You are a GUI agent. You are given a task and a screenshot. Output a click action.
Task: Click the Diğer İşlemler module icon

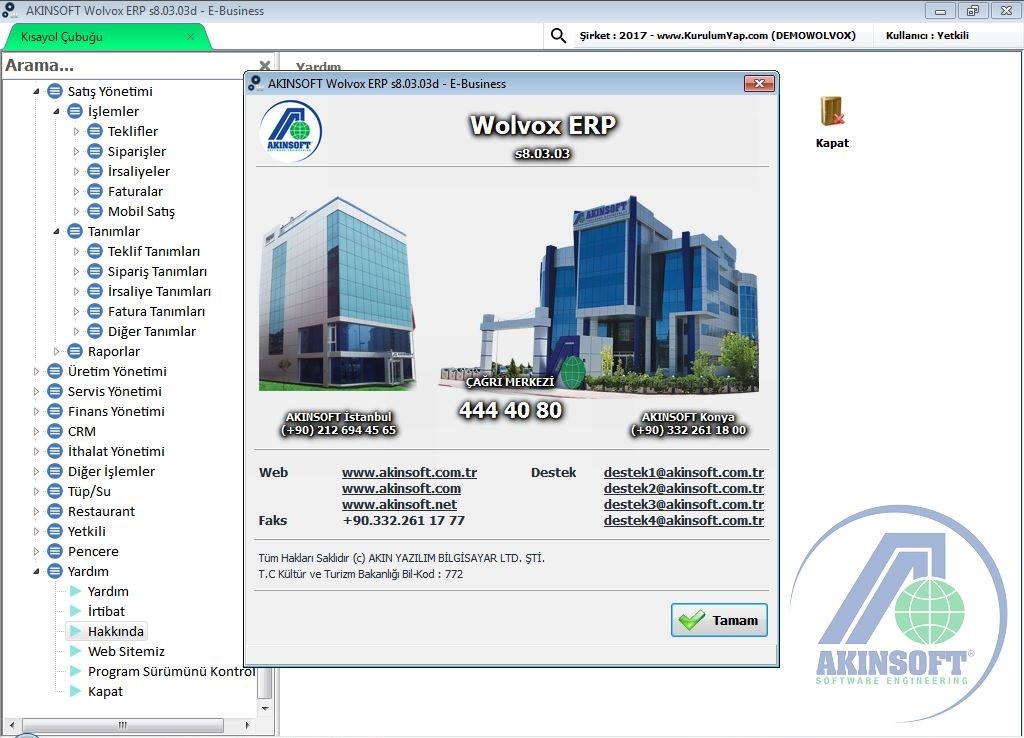[55, 472]
